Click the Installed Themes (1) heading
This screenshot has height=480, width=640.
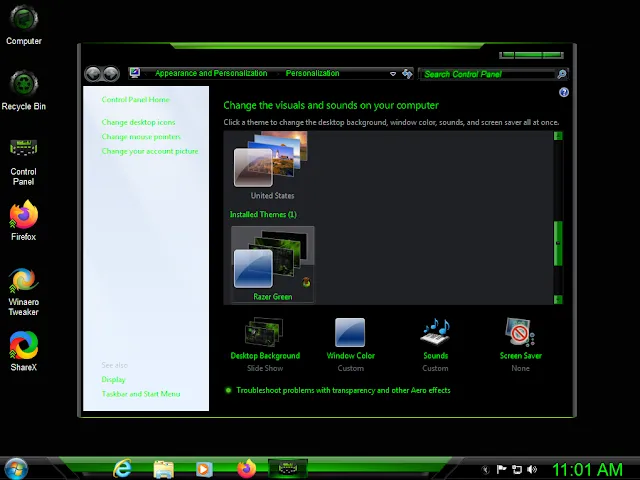point(263,214)
